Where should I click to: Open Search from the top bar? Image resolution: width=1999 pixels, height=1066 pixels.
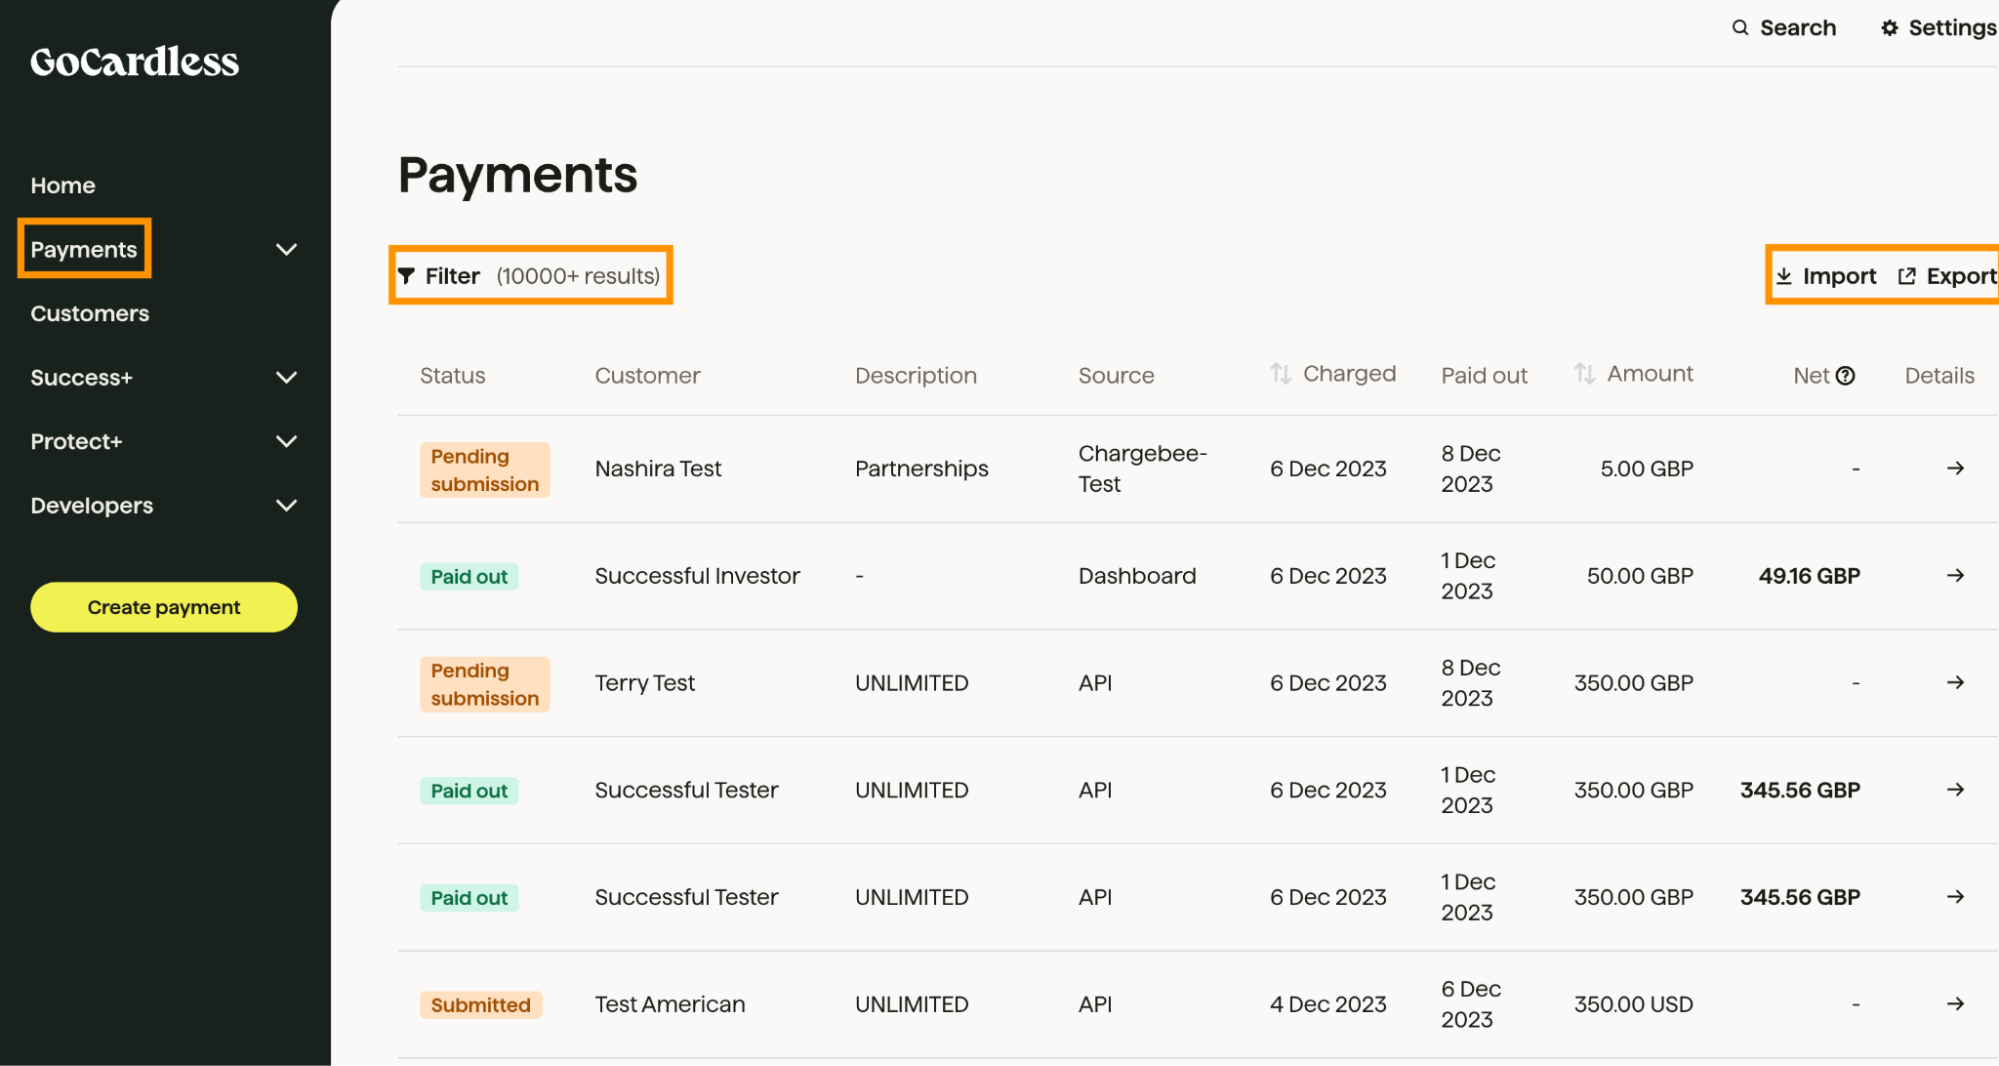(1784, 27)
